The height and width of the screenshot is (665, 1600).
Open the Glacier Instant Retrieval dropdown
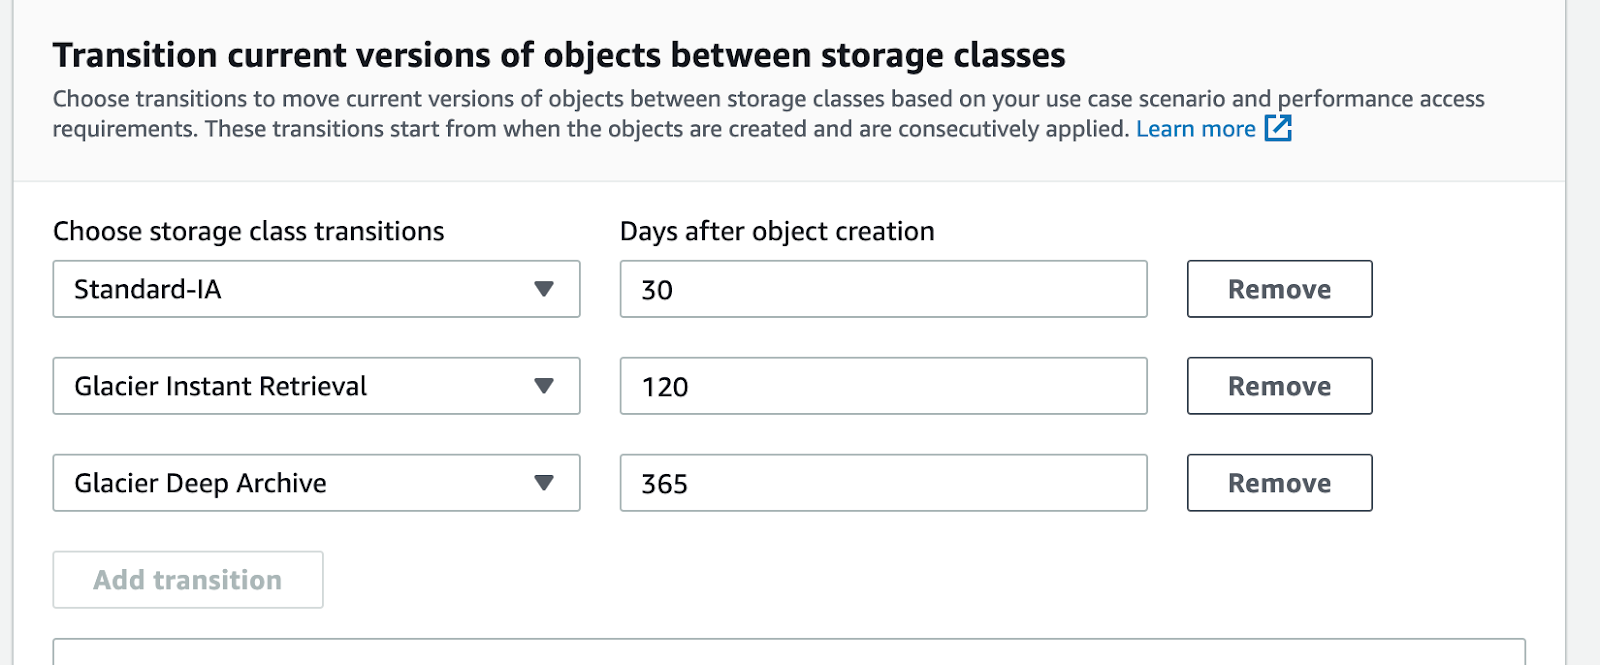pos(316,386)
